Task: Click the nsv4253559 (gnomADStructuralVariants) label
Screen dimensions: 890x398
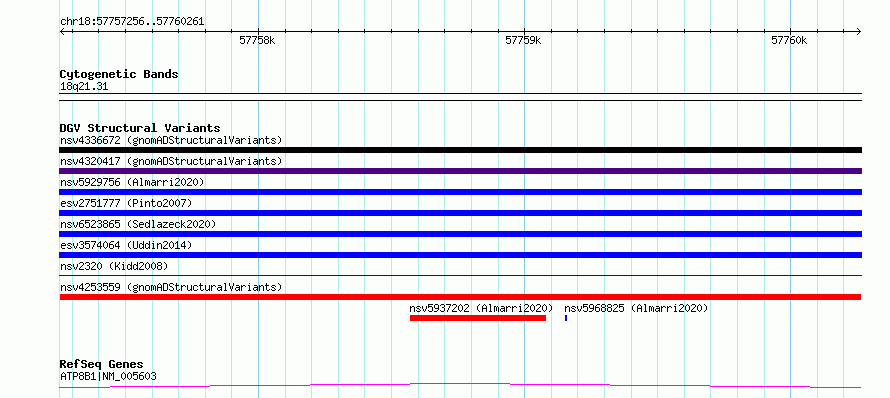Action: click(171, 287)
